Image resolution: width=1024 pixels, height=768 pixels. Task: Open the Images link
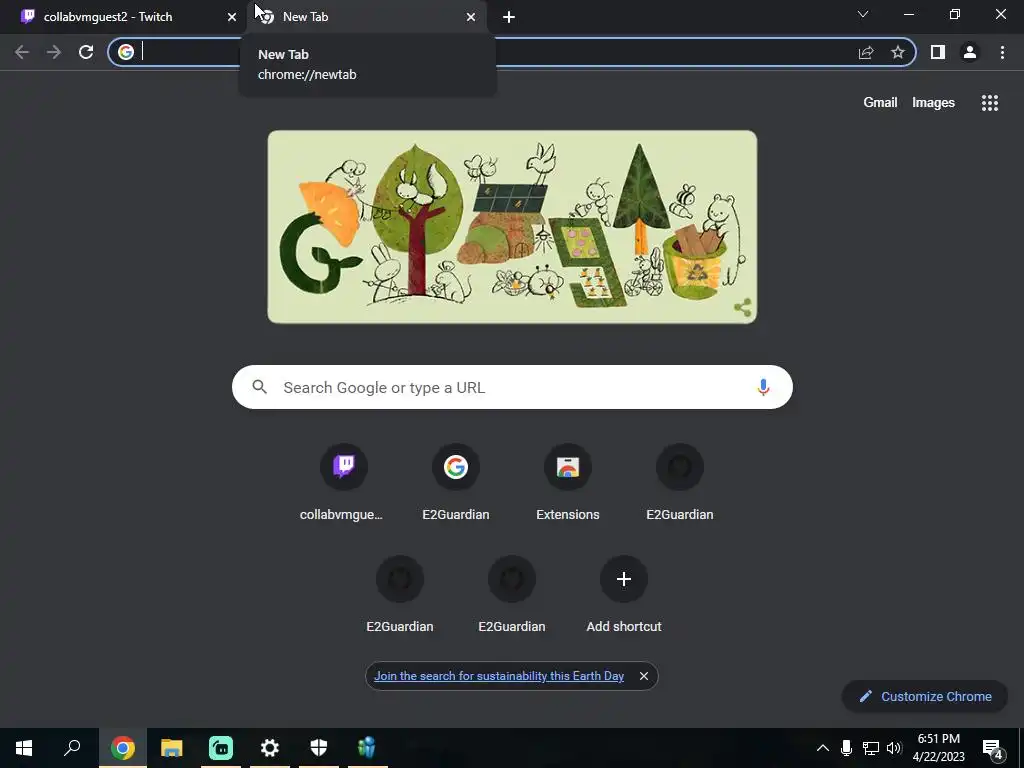click(x=933, y=103)
